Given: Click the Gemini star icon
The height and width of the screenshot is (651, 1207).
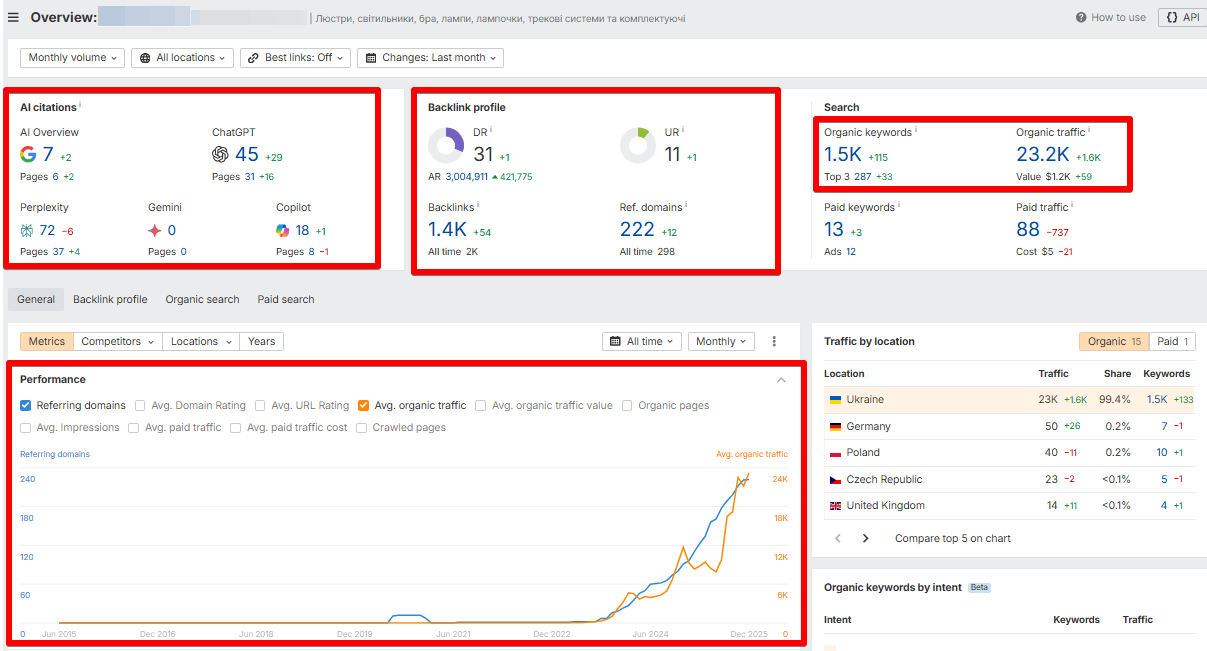Looking at the screenshot, I should [x=155, y=230].
